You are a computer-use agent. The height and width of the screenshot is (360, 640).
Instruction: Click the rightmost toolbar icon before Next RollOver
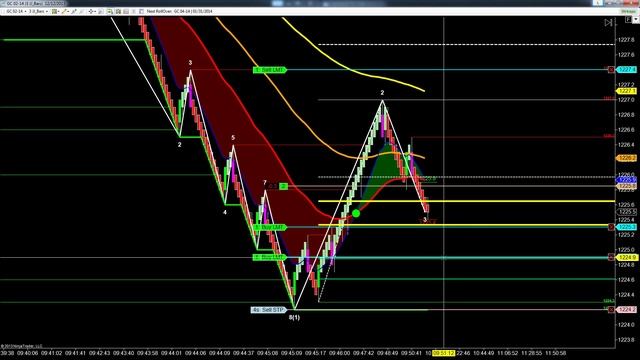pos(141,11)
